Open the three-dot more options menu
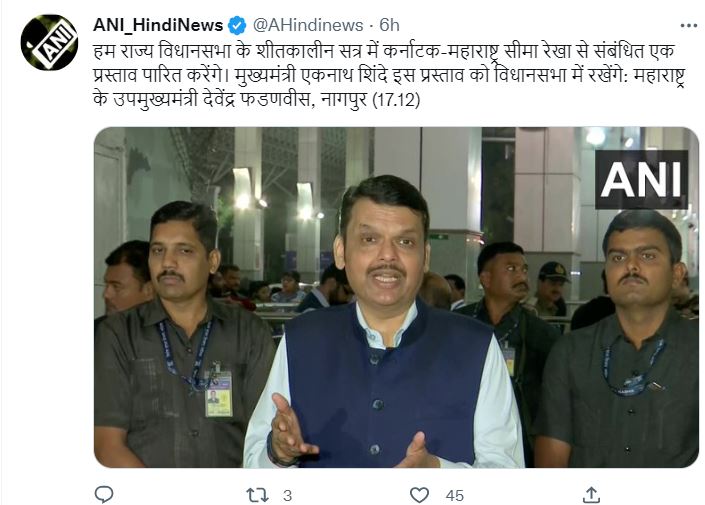 688,26
